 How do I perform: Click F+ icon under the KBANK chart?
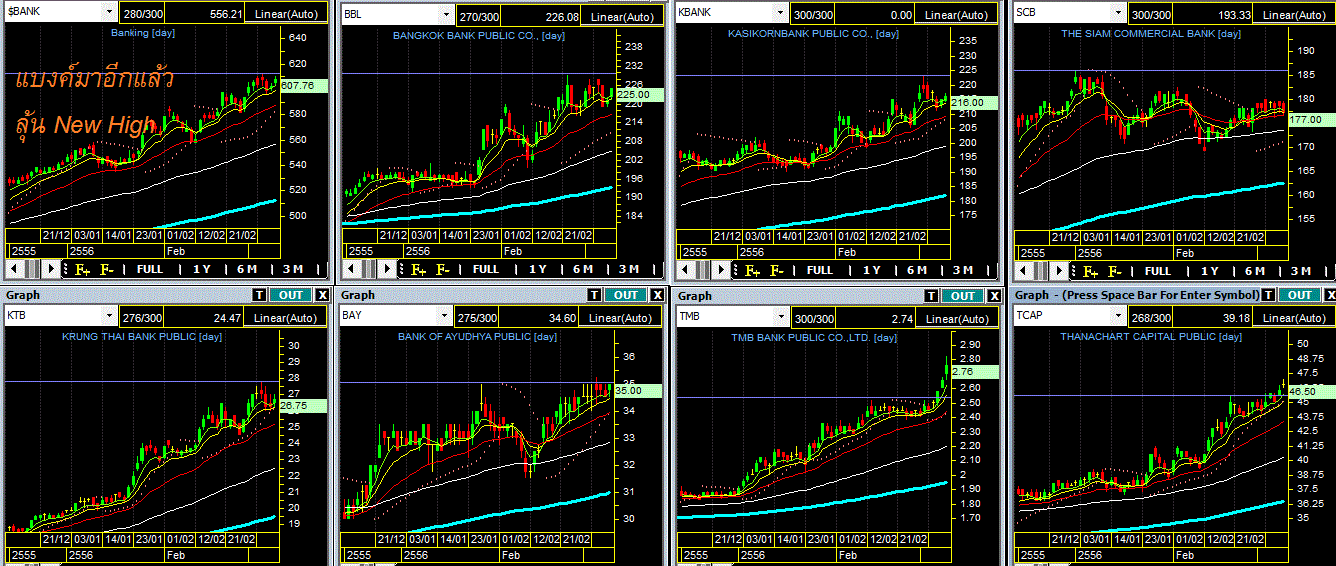tap(752, 269)
